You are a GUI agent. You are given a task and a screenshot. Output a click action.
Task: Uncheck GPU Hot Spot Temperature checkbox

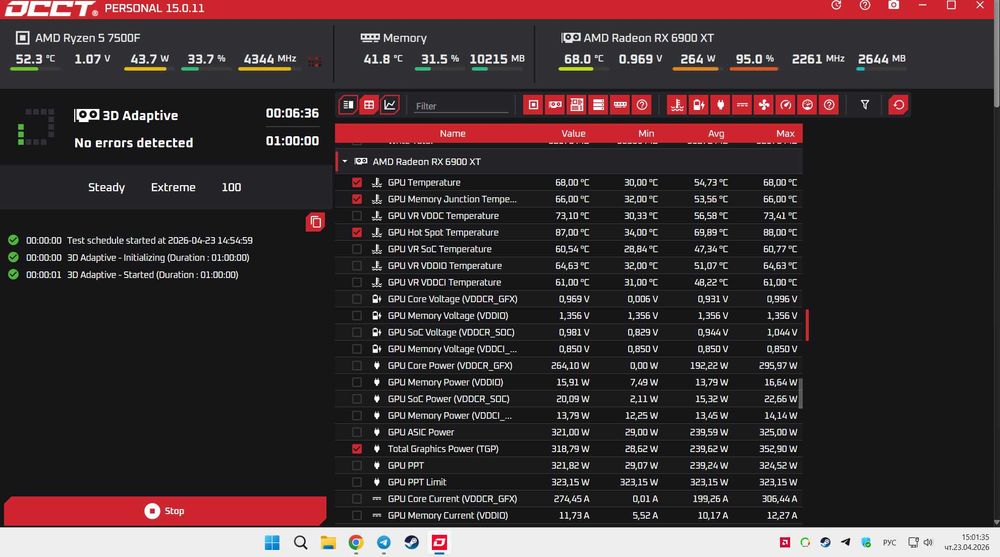(357, 232)
